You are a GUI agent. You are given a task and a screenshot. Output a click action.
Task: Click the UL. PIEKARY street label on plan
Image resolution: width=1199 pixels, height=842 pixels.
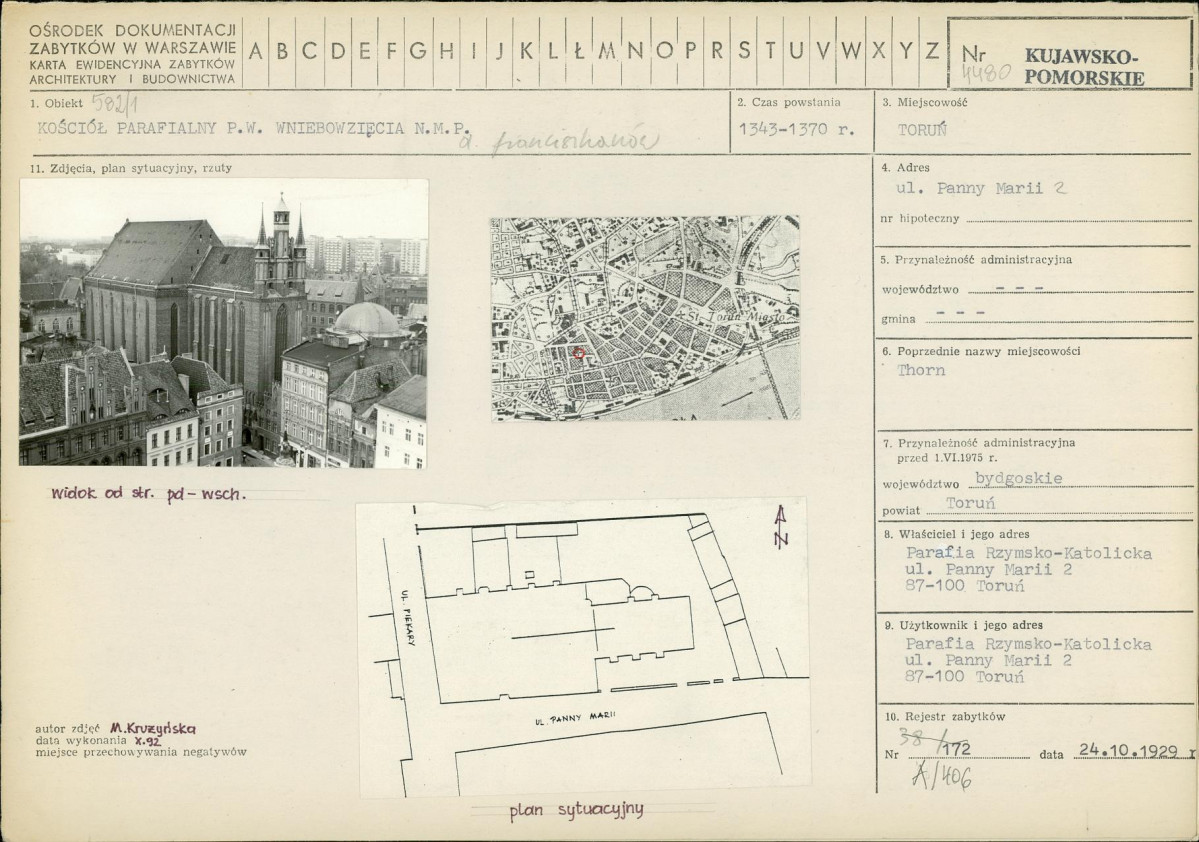[408, 612]
